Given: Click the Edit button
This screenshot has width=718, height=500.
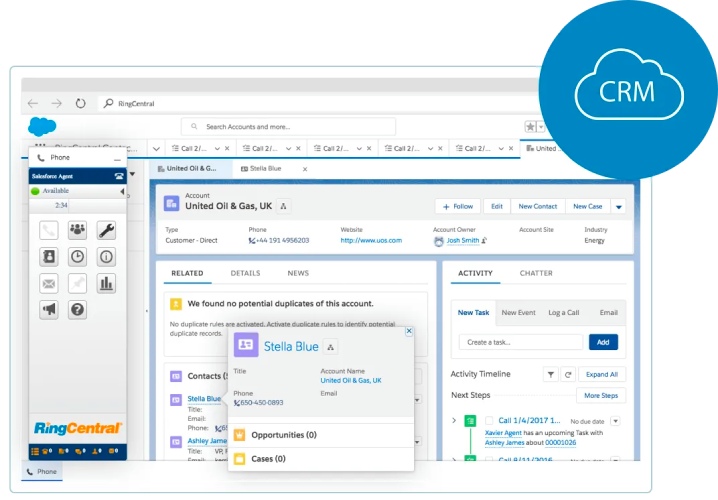Looking at the screenshot, I should pos(497,207).
